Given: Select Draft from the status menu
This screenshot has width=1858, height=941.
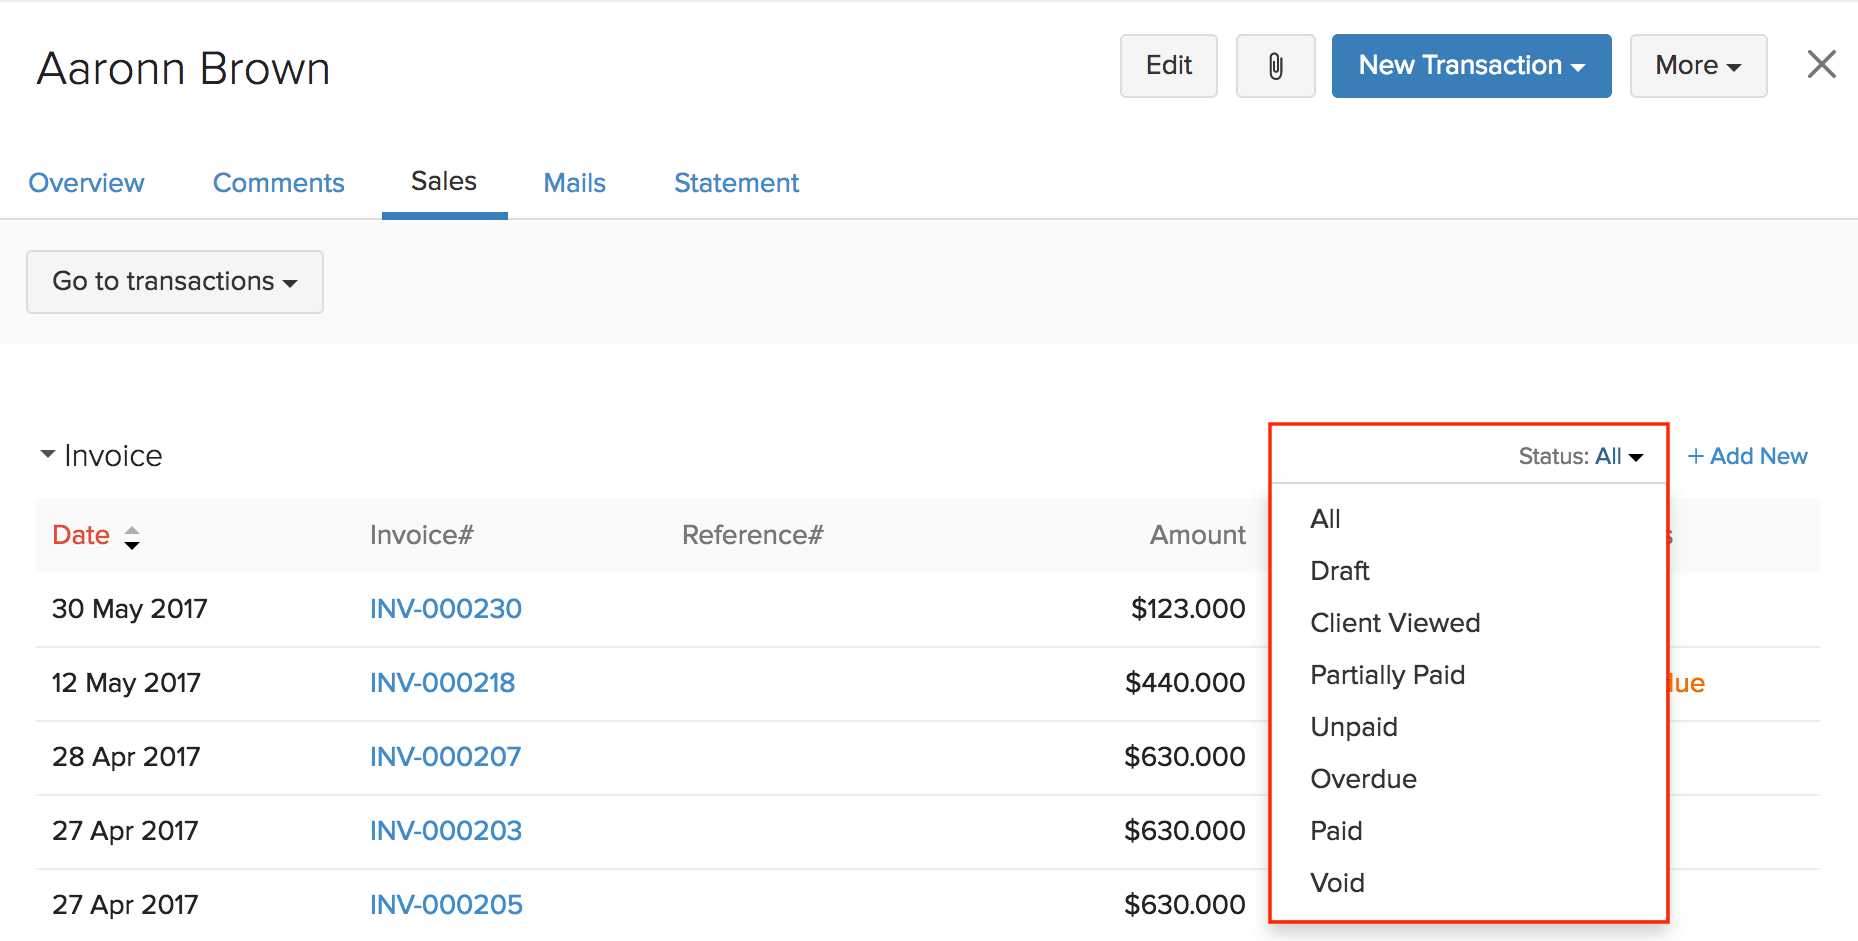Looking at the screenshot, I should pyautogui.click(x=1340, y=571).
